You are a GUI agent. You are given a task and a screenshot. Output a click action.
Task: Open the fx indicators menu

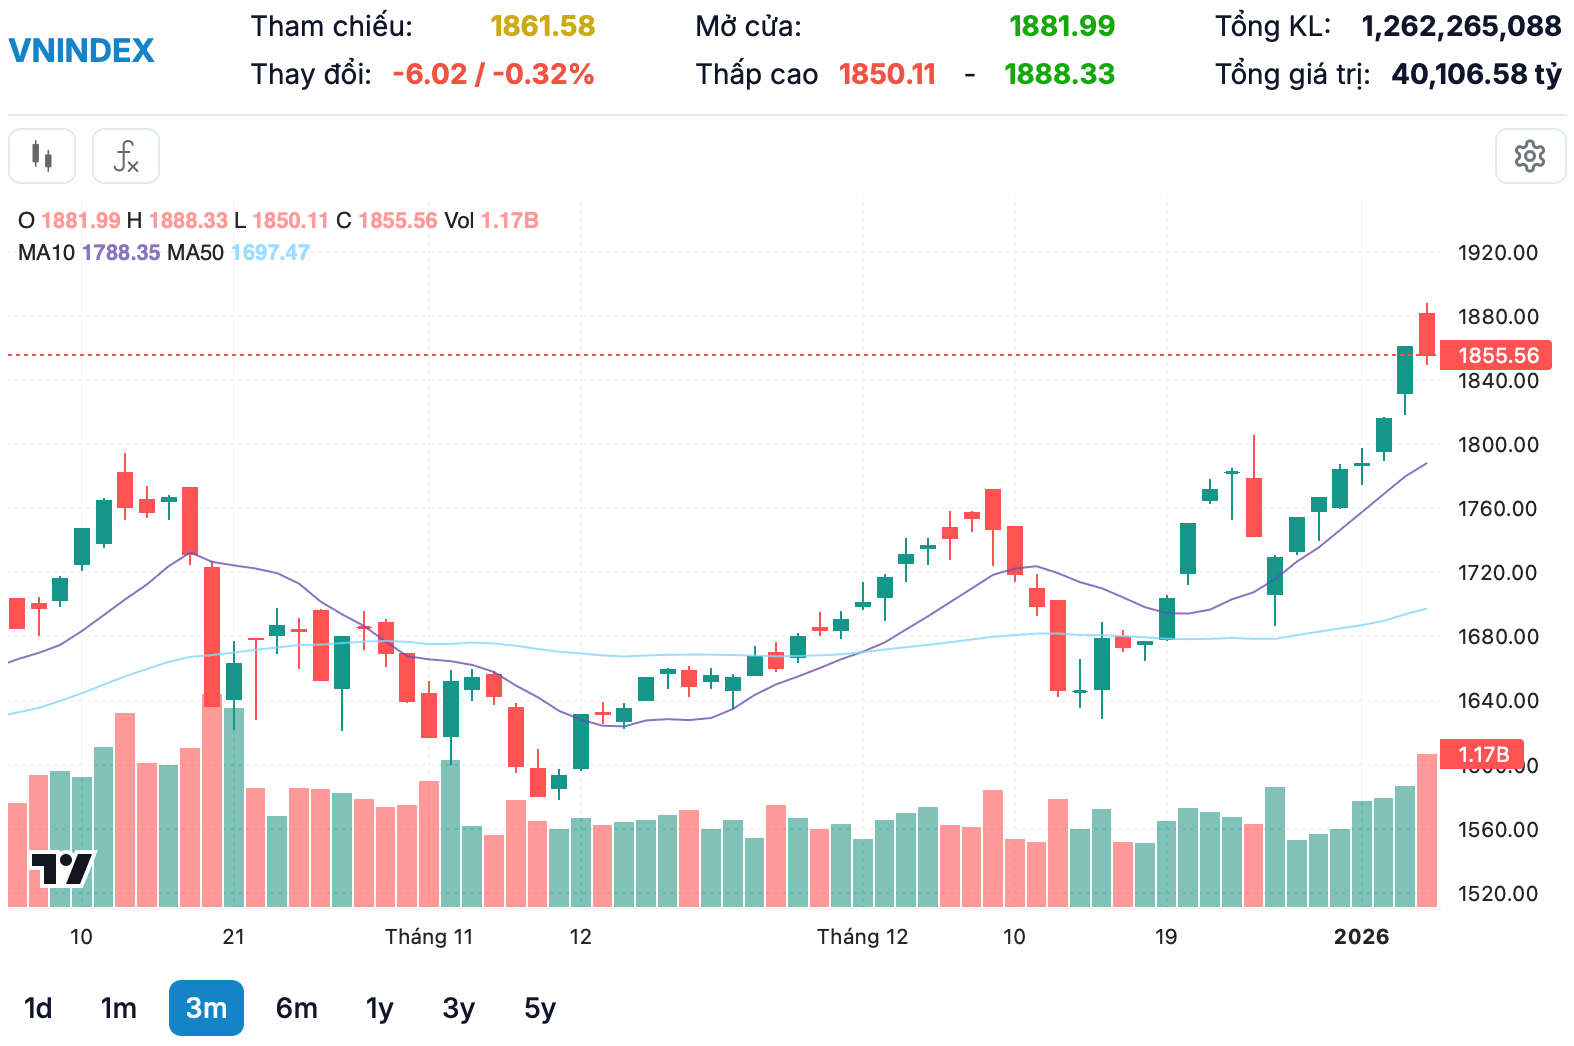[x=126, y=156]
